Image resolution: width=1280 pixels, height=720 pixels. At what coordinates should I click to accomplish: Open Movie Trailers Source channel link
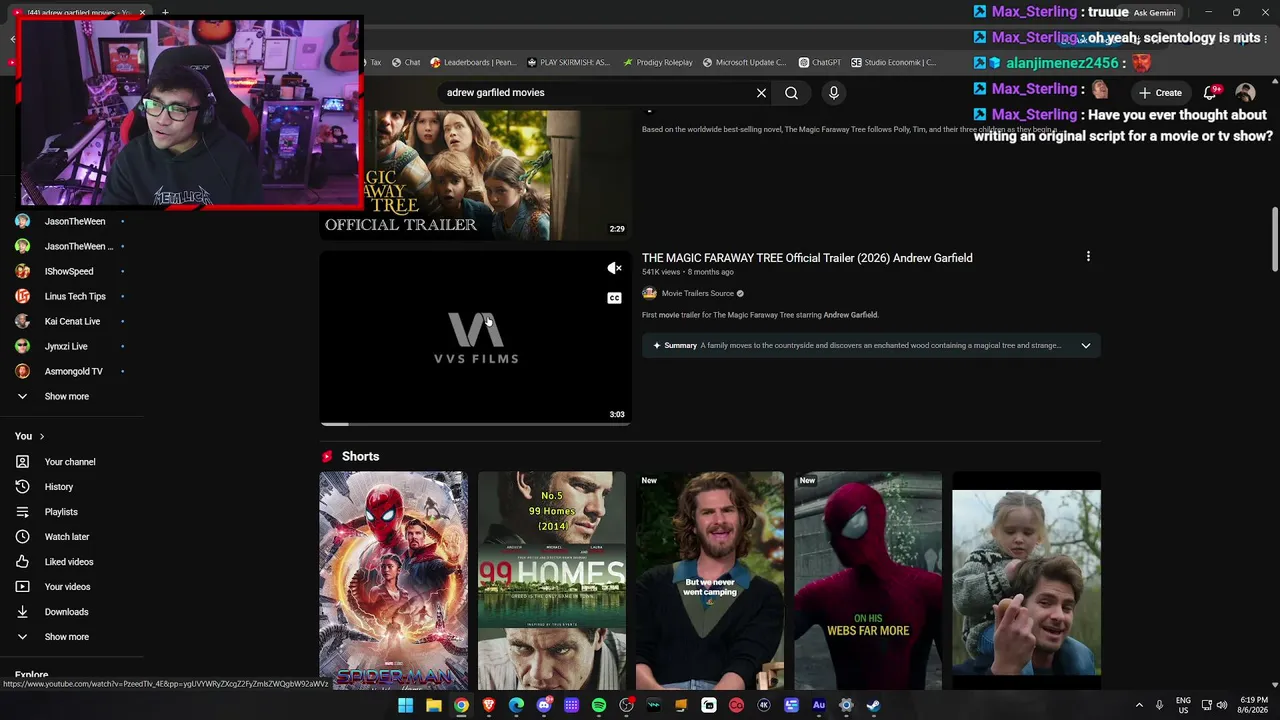(698, 294)
